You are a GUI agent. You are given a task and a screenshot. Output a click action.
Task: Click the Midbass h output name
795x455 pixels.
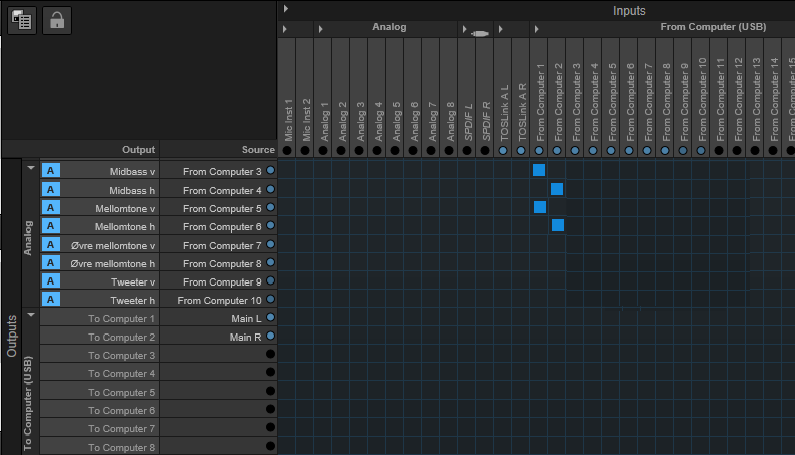click(110, 190)
